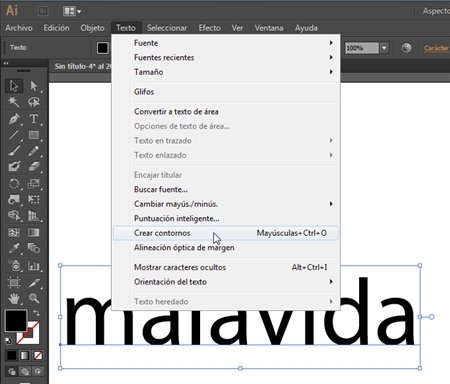Screen dimensions: 450x384
Task: Choose Glifos in the Texto menu
Action: coord(226,92)
